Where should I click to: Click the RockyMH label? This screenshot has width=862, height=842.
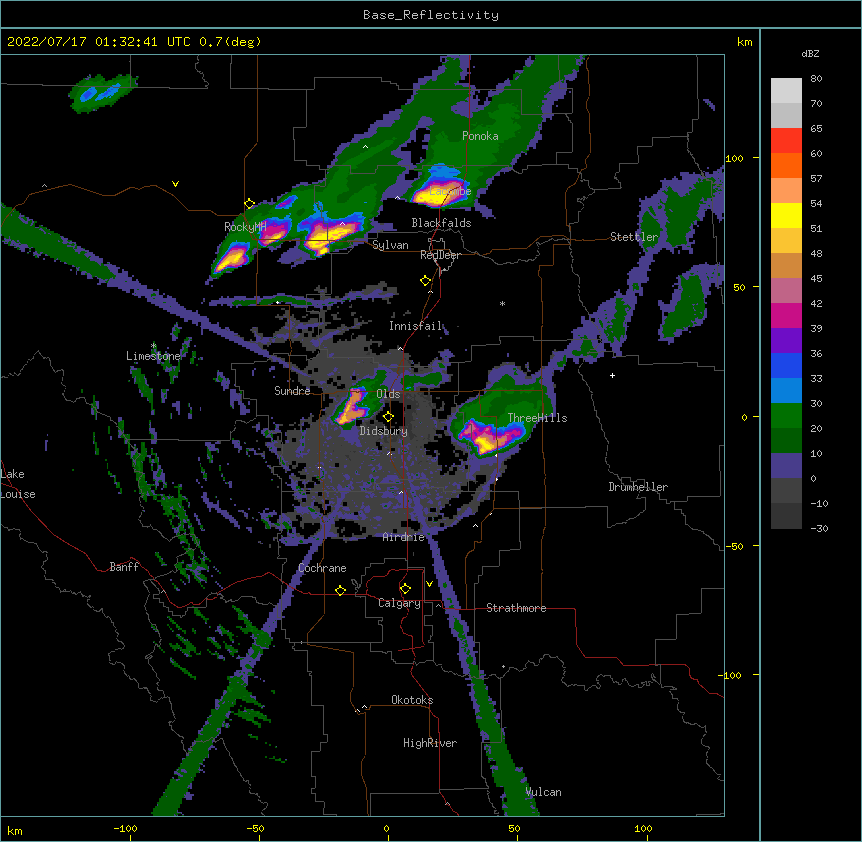(245, 226)
